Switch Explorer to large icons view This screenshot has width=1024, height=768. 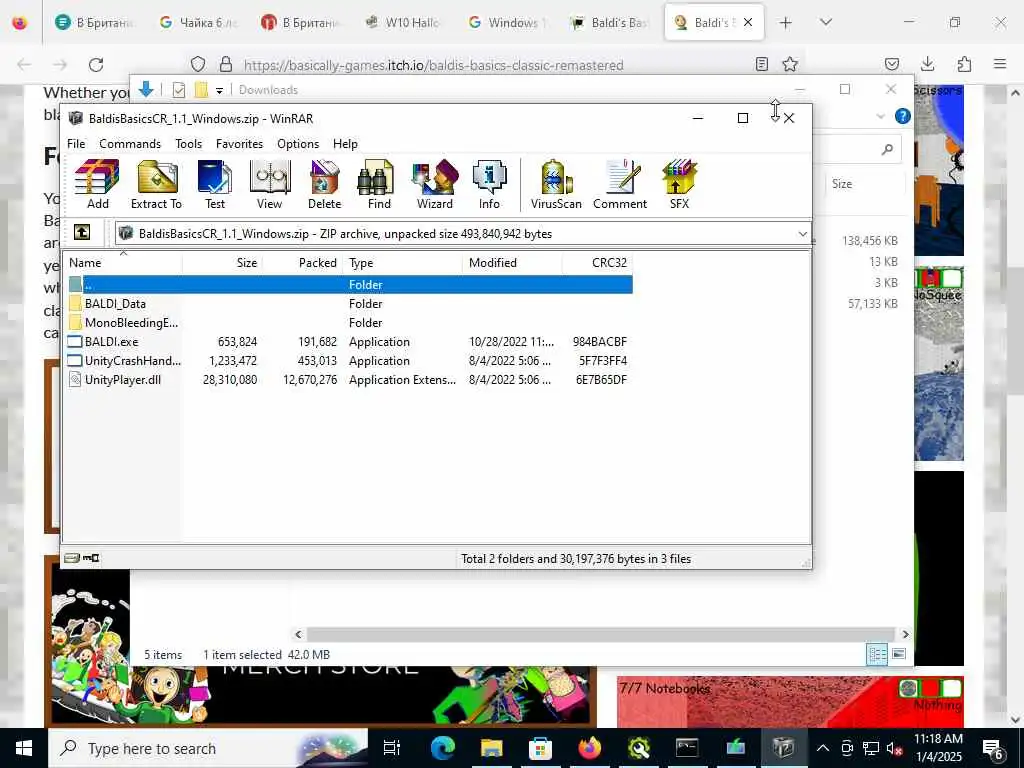(x=899, y=654)
